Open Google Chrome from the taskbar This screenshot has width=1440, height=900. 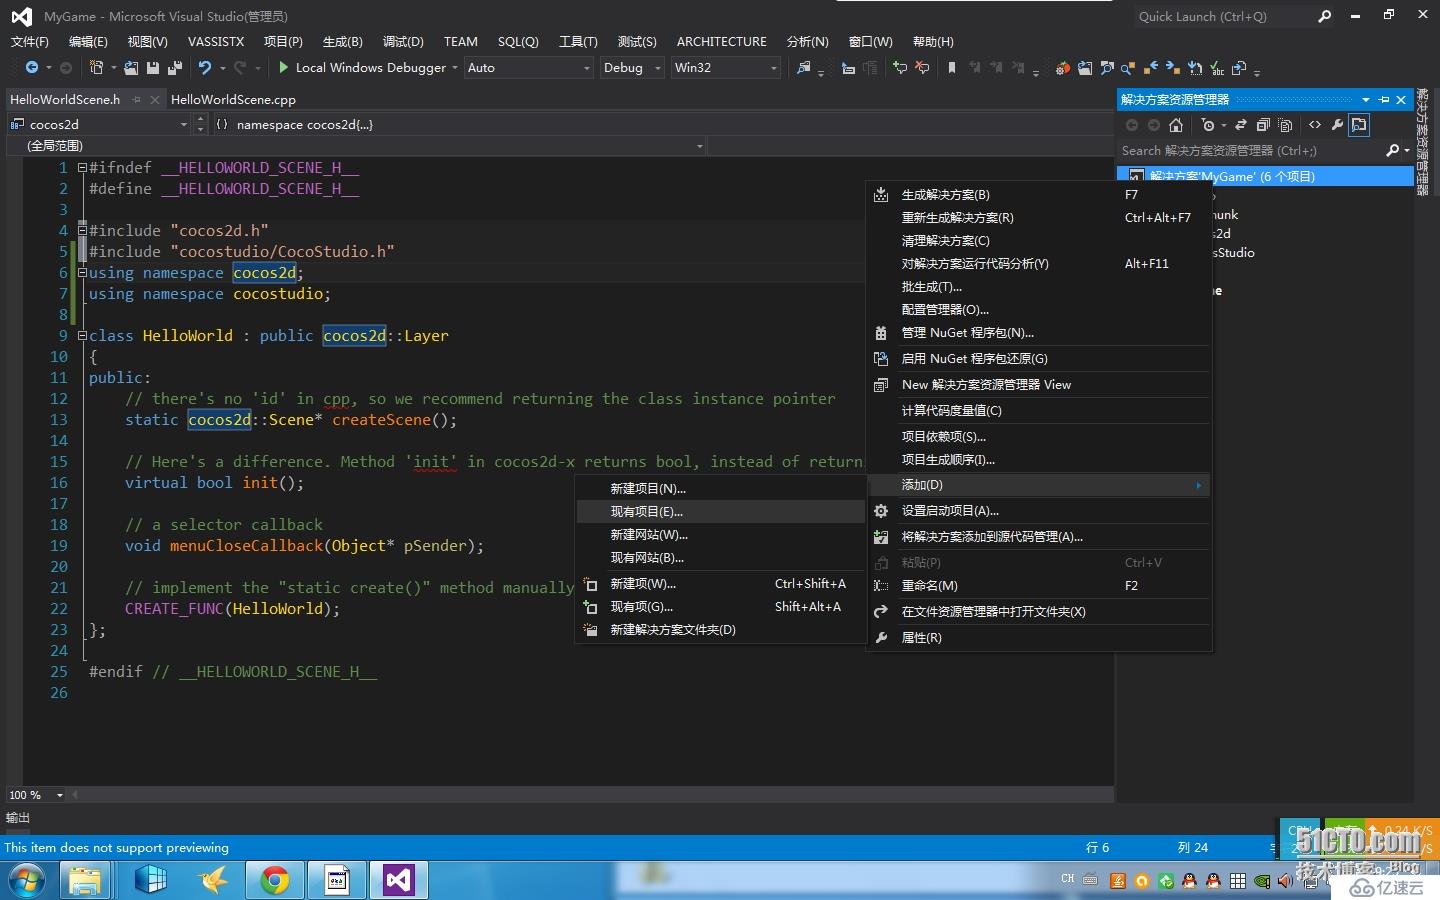(x=274, y=881)
